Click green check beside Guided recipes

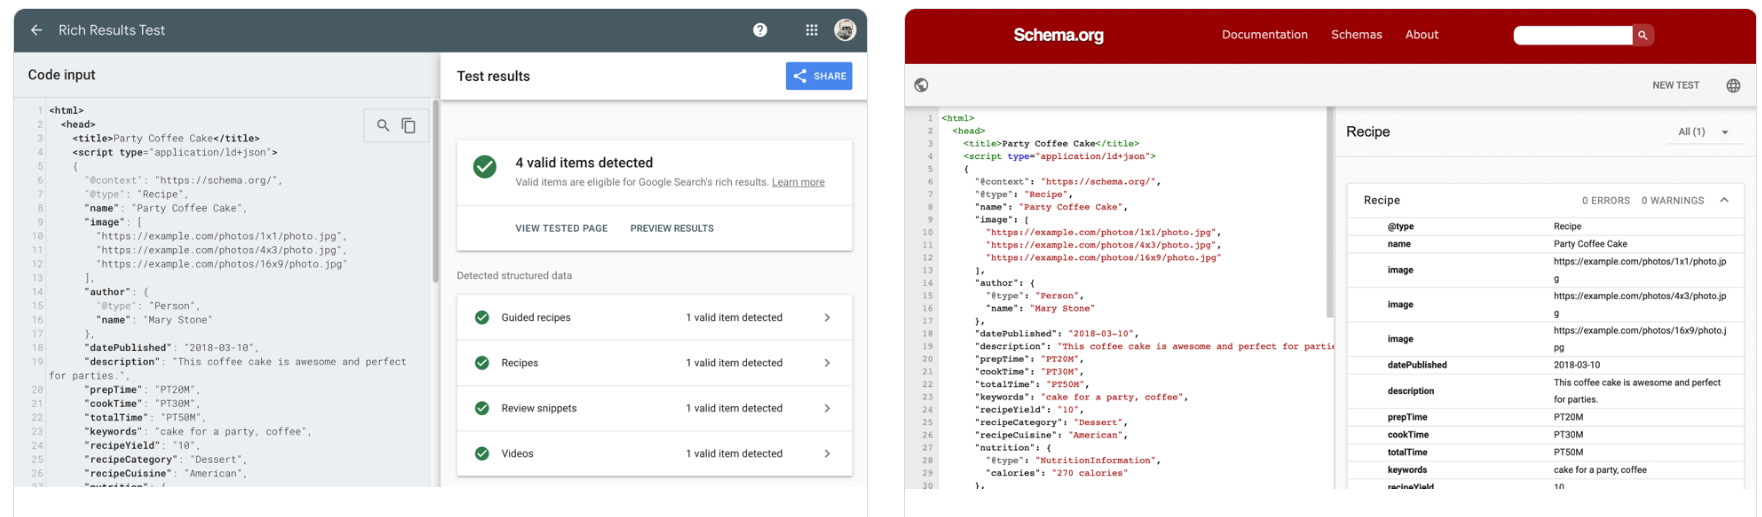point(482,317)
